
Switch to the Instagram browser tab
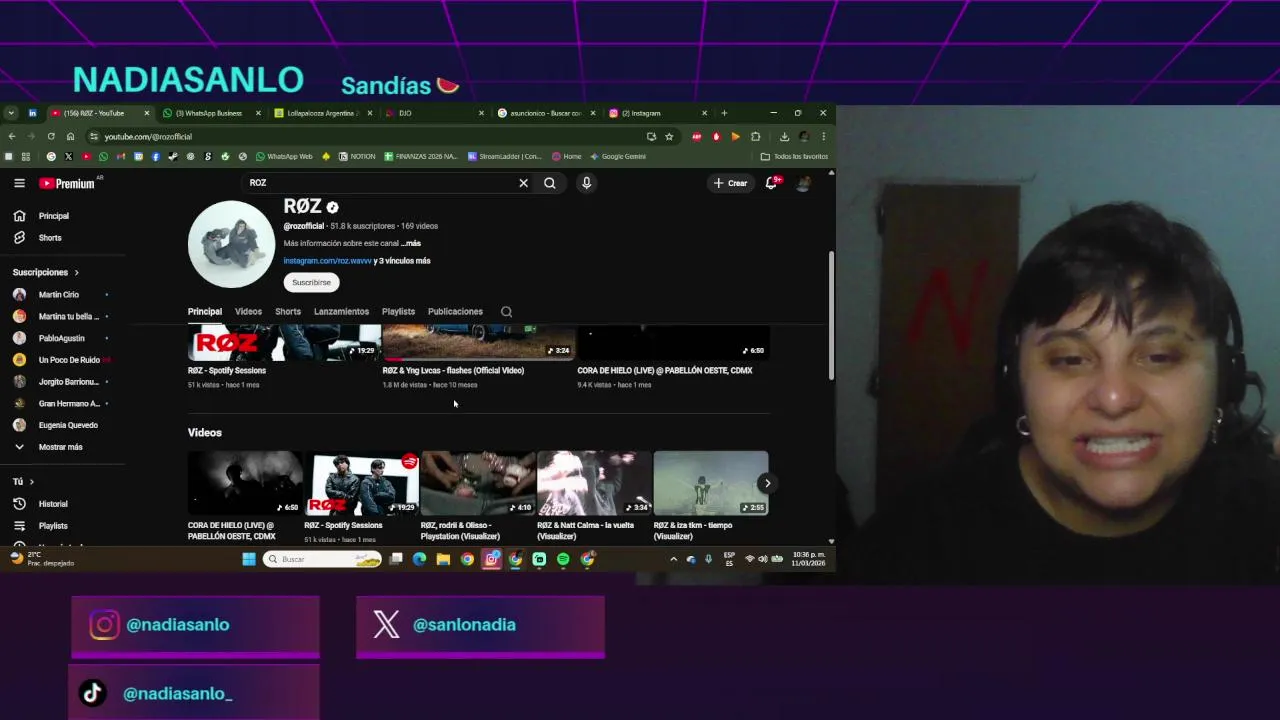[659, 113]
